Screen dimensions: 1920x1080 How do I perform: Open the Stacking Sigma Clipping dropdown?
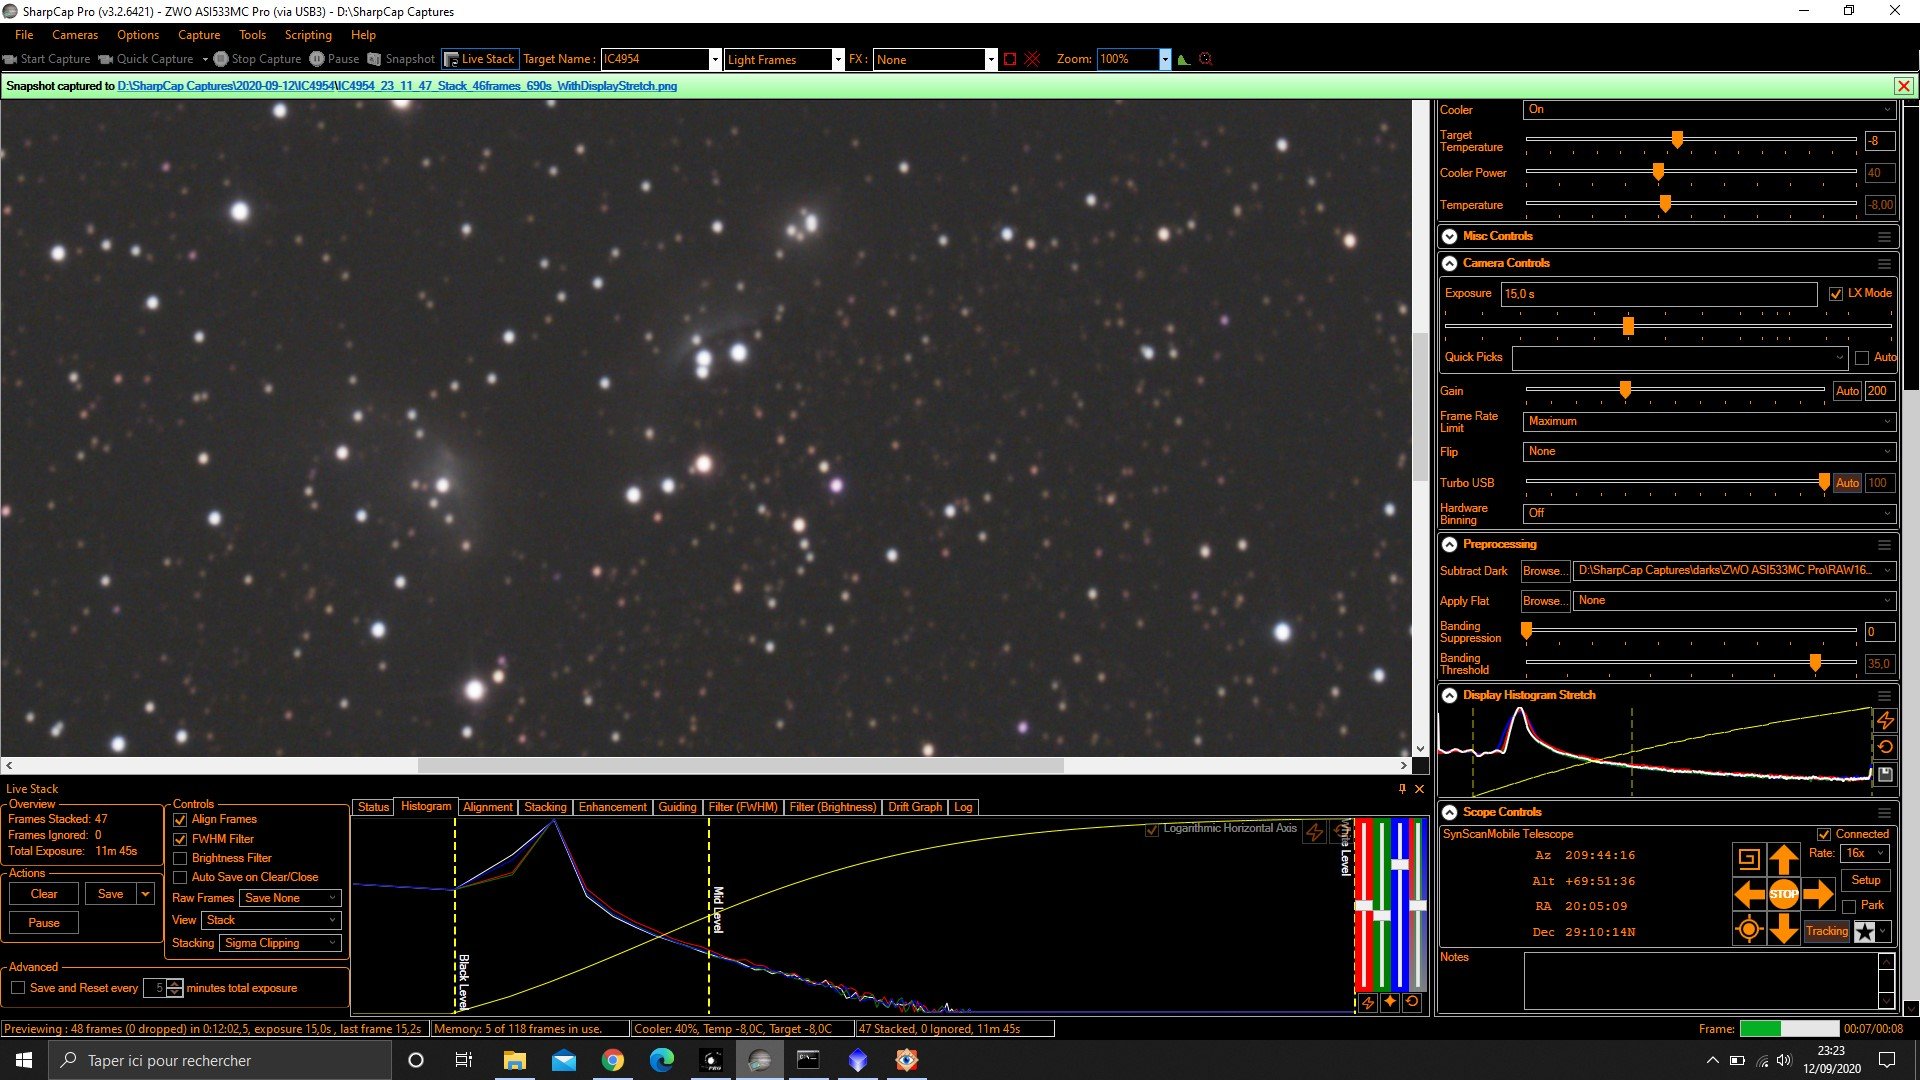click(x=281, y=944)
